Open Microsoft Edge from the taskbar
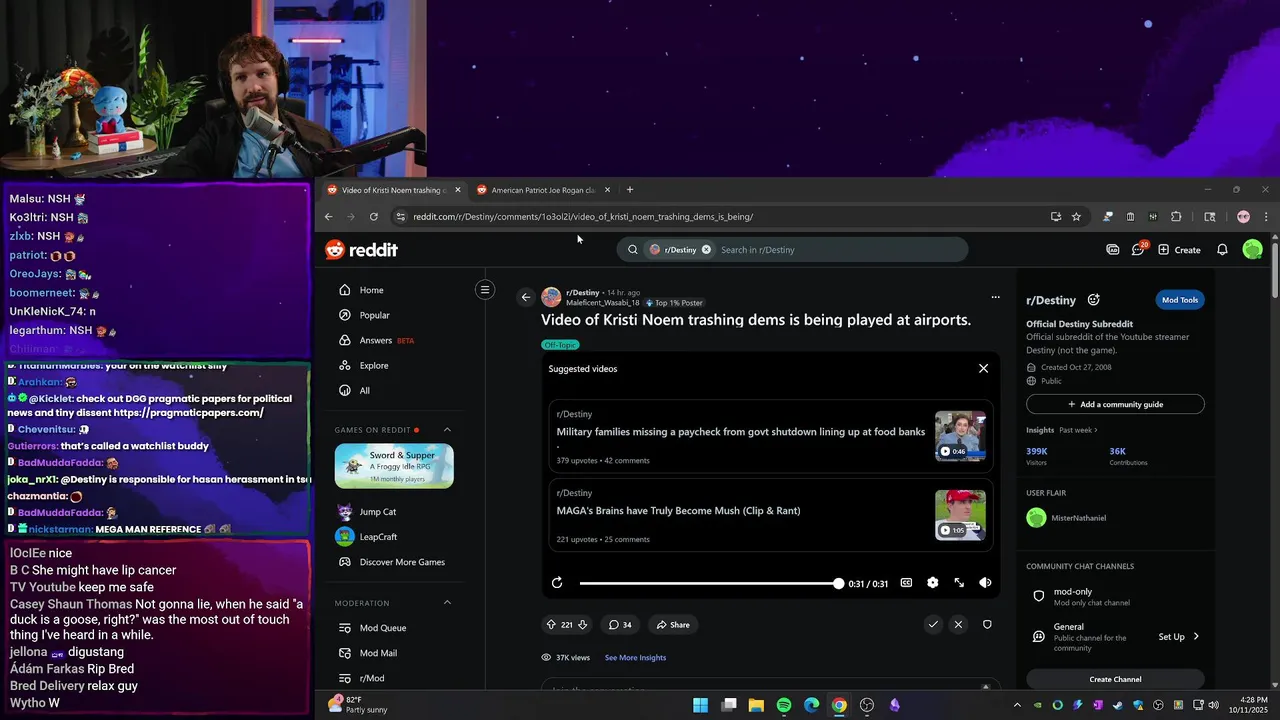This screenshot has height=720, width=1280. (x=811, y=705)
